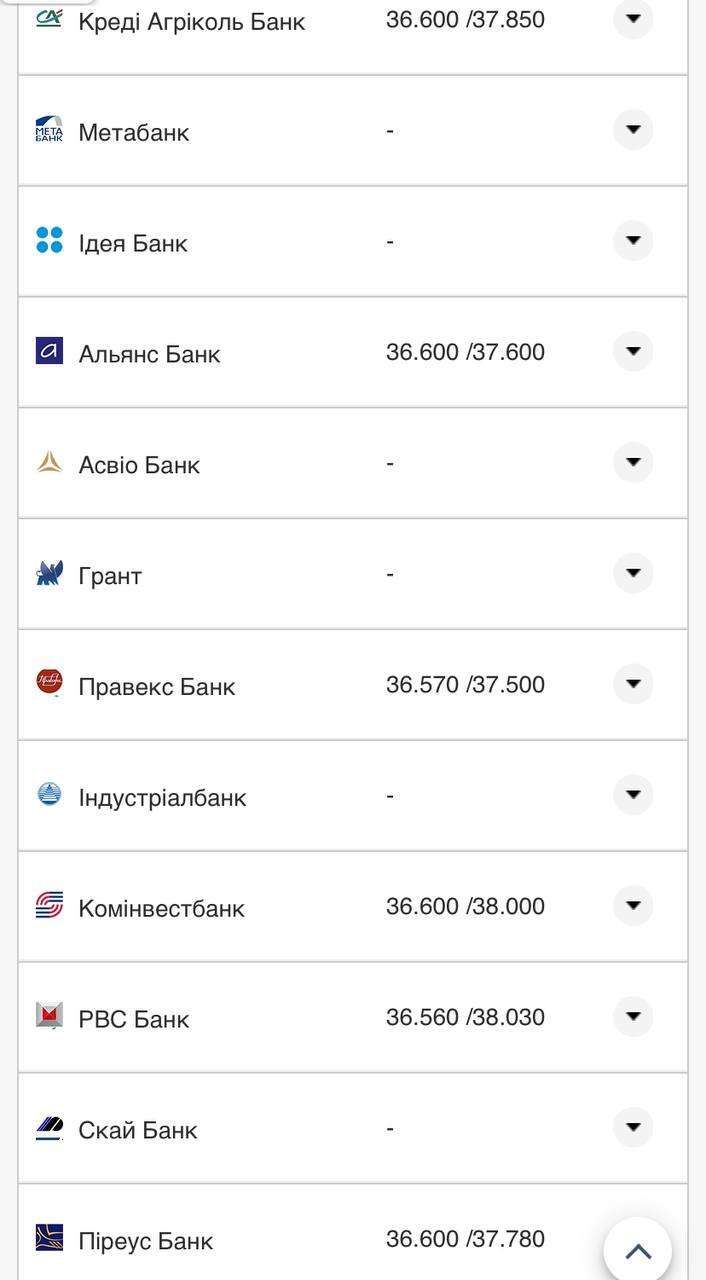Click the Метабанк logo icon
This screenshot has height=1280, width=706.
pyautogui.click(x=49, y=130)
